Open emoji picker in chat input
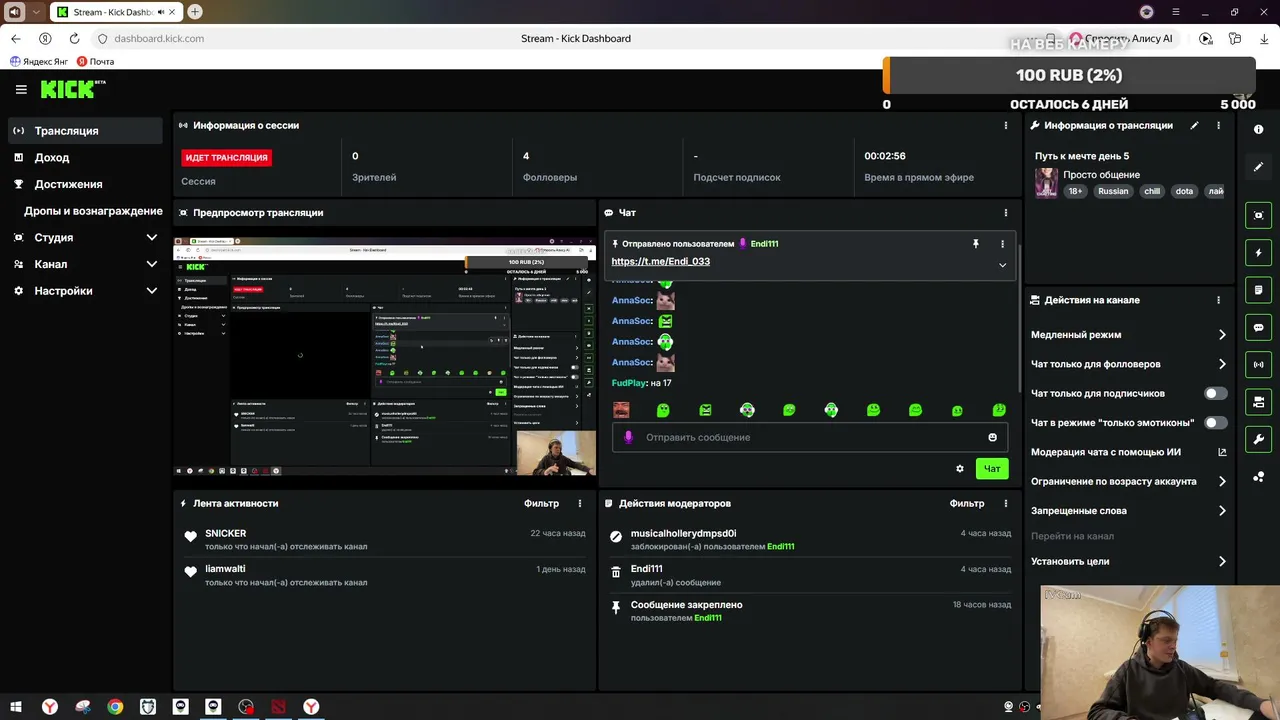This screenshot has width=1280, height=720. [x=992, y=437]
